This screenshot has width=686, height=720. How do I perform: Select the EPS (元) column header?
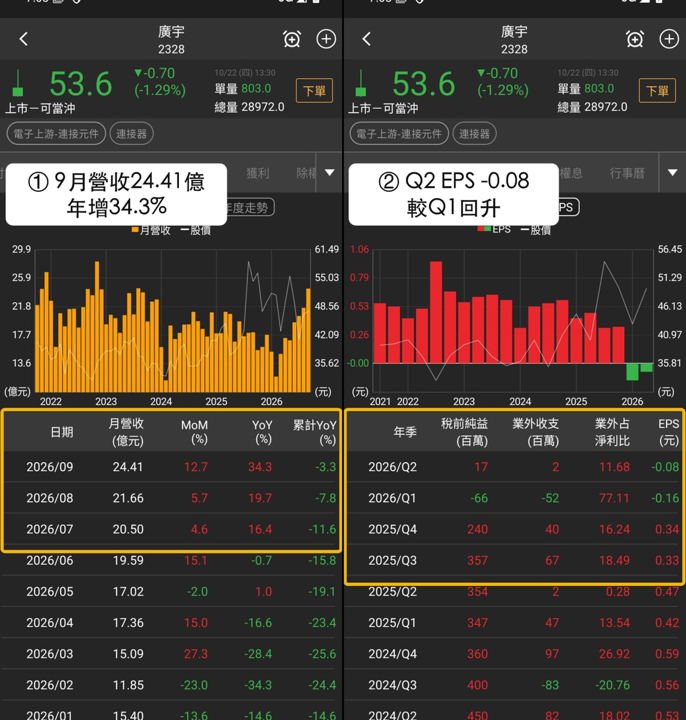669,432
